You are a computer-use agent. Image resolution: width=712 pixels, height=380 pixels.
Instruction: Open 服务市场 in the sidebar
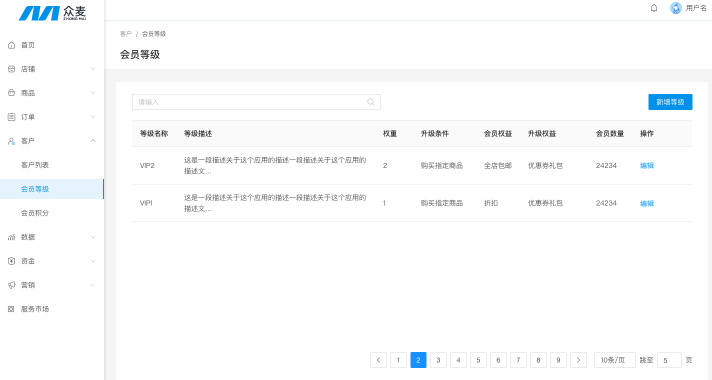[x=35, y=309]
